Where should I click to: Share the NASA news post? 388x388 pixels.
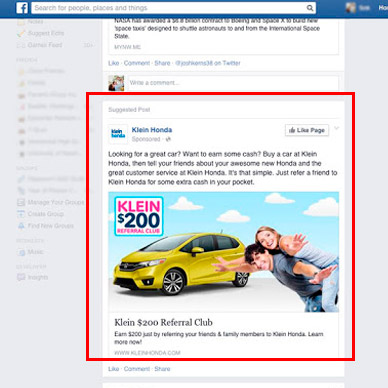coord(162,63)
